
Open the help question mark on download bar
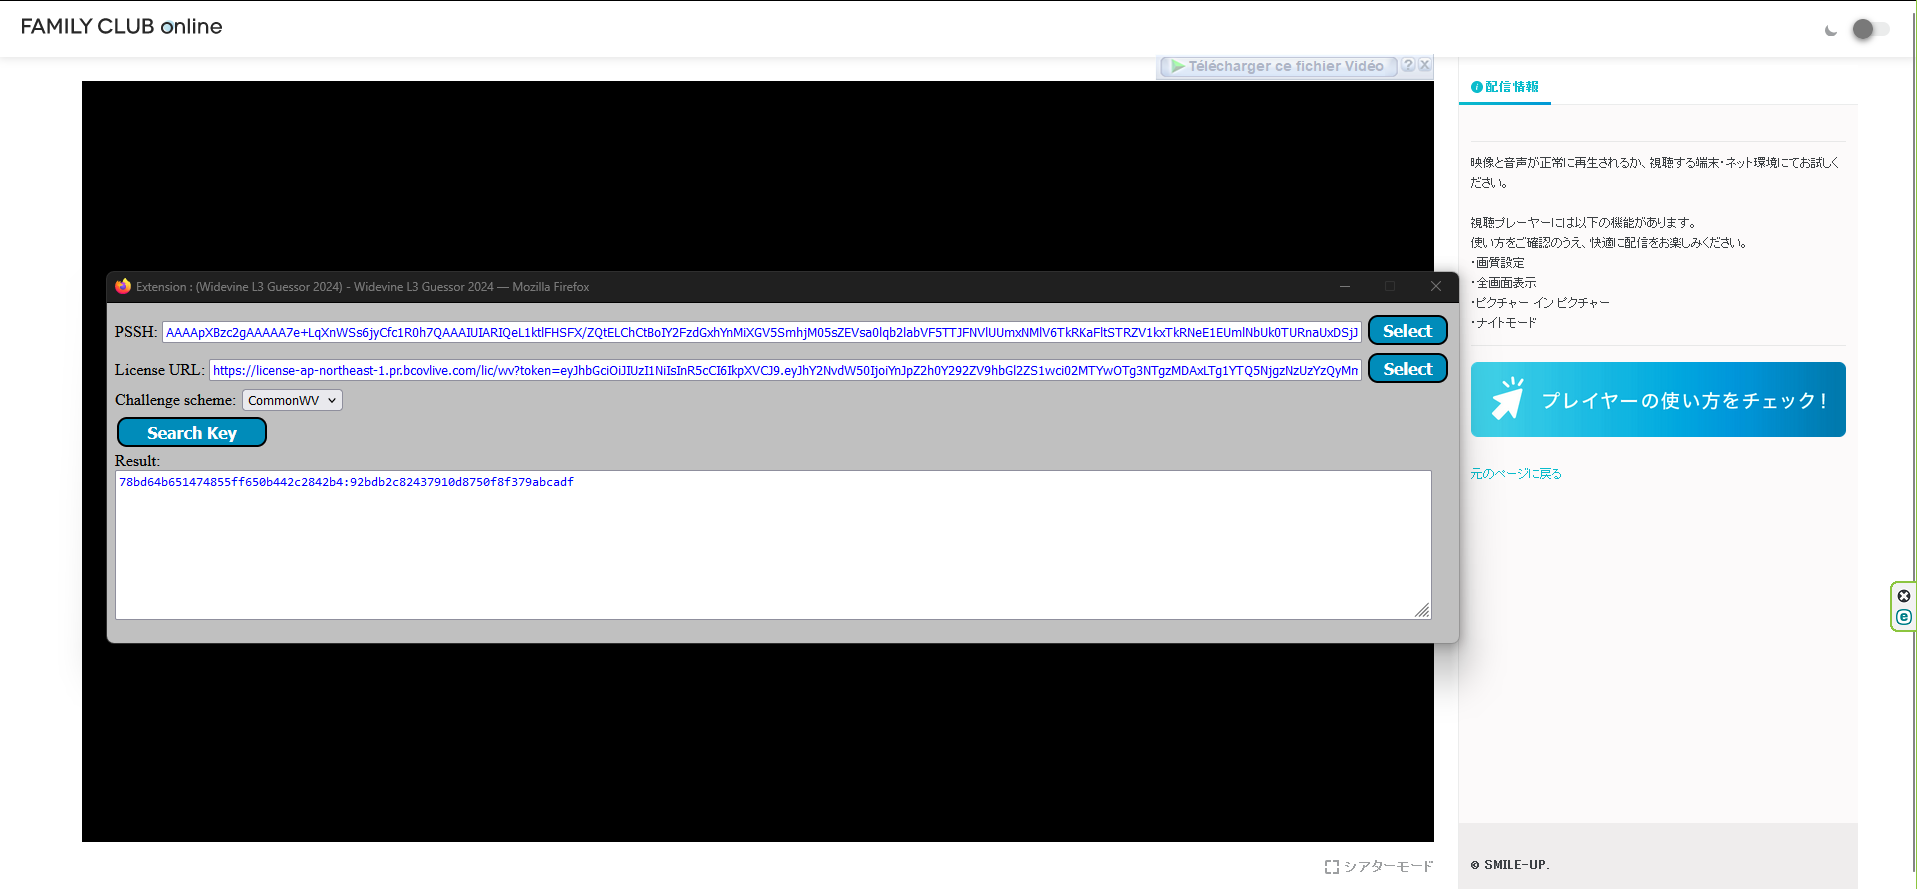tap(1408, 65)
